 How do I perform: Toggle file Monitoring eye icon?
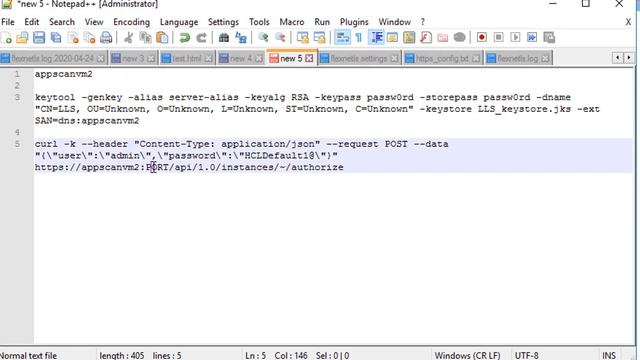click(x=460, y=38)
